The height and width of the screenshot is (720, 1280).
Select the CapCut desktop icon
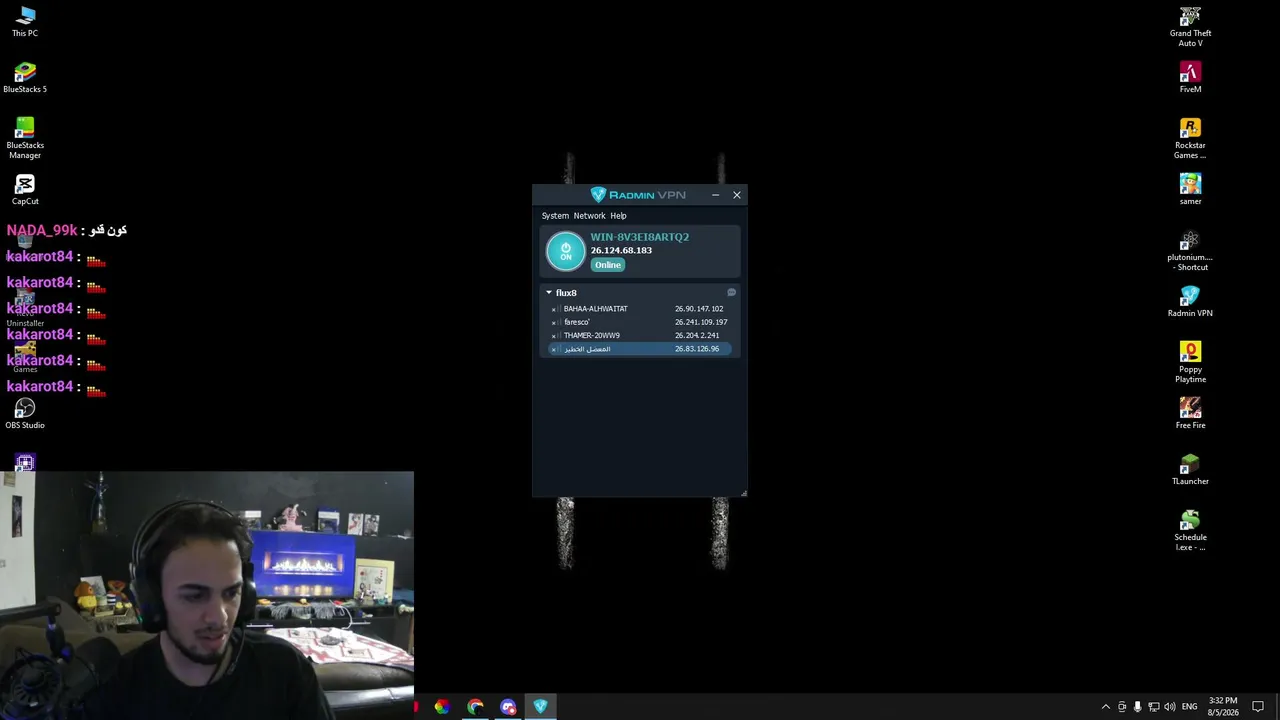tap(25, 190)
